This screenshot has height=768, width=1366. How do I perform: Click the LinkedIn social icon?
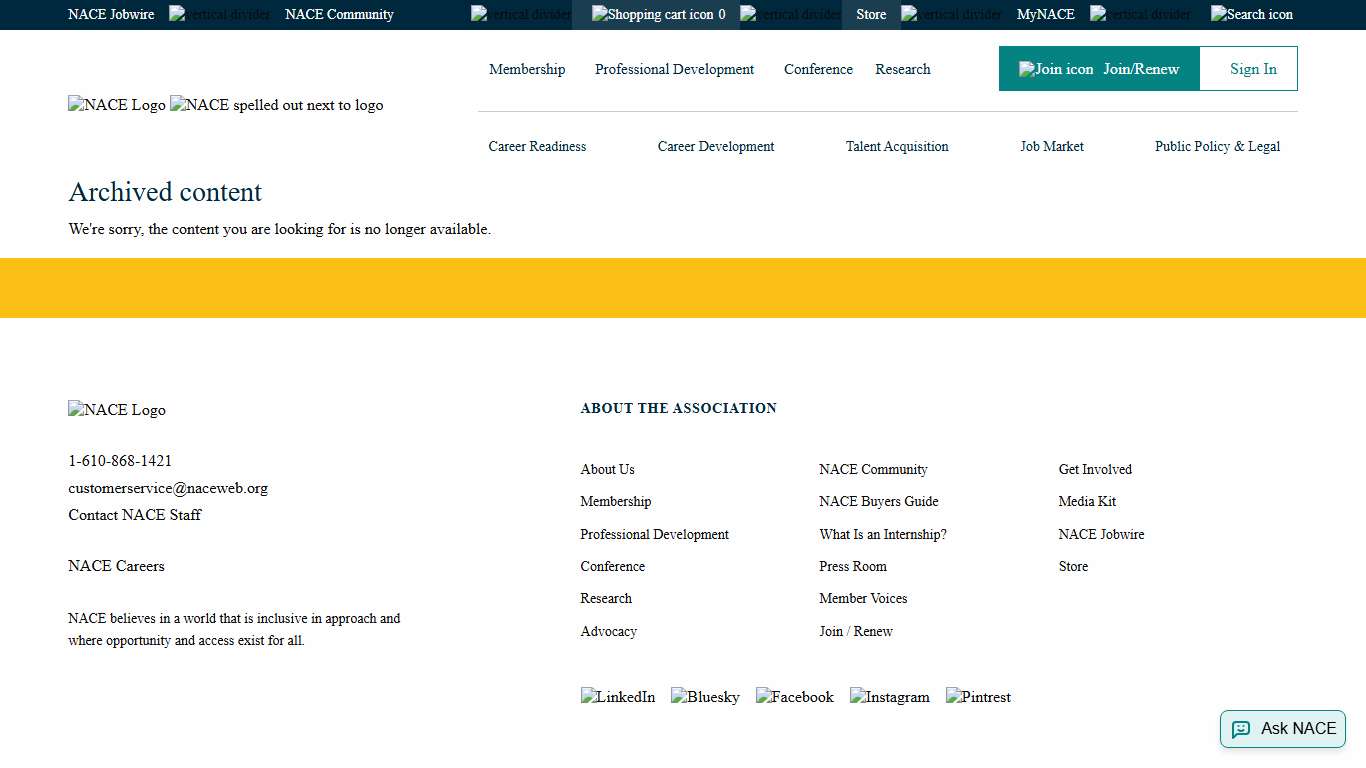click(618, 697)
